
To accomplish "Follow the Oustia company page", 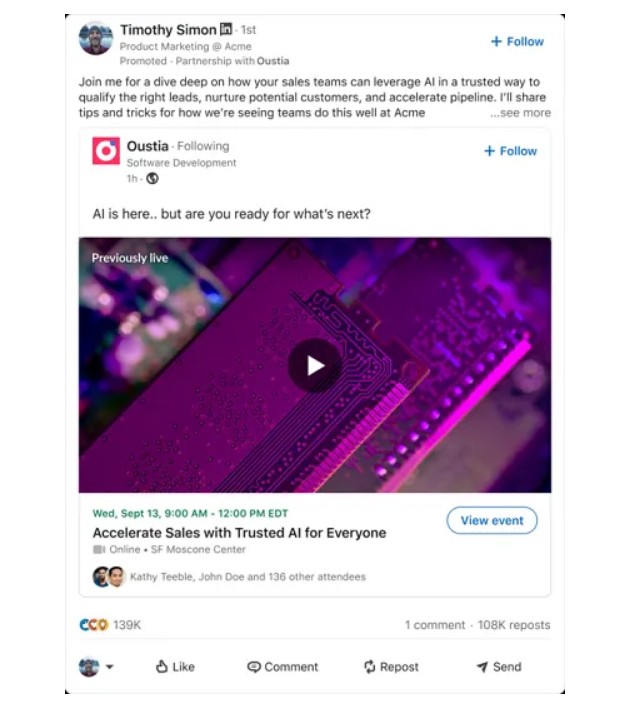I will pyautogui.click(x=510, y=151).
